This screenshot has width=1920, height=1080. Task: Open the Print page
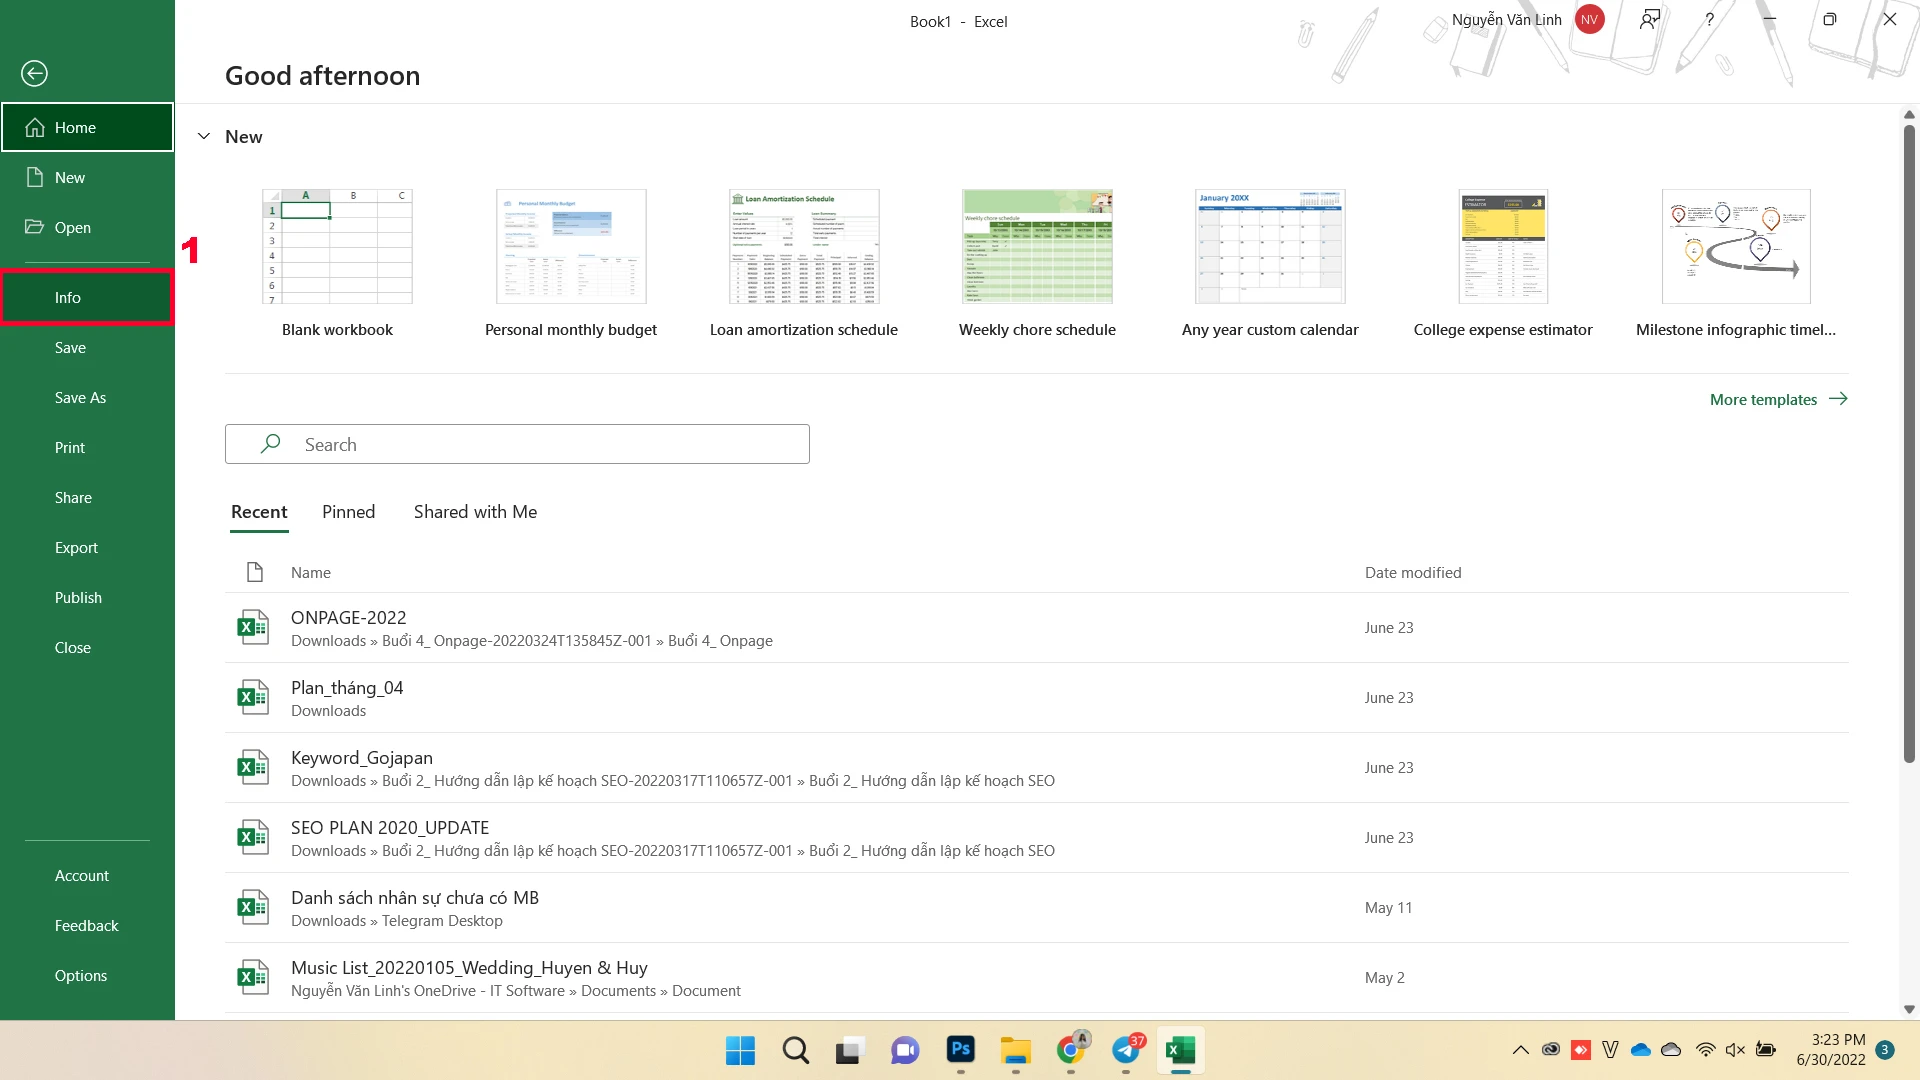[x=87, y=447]
